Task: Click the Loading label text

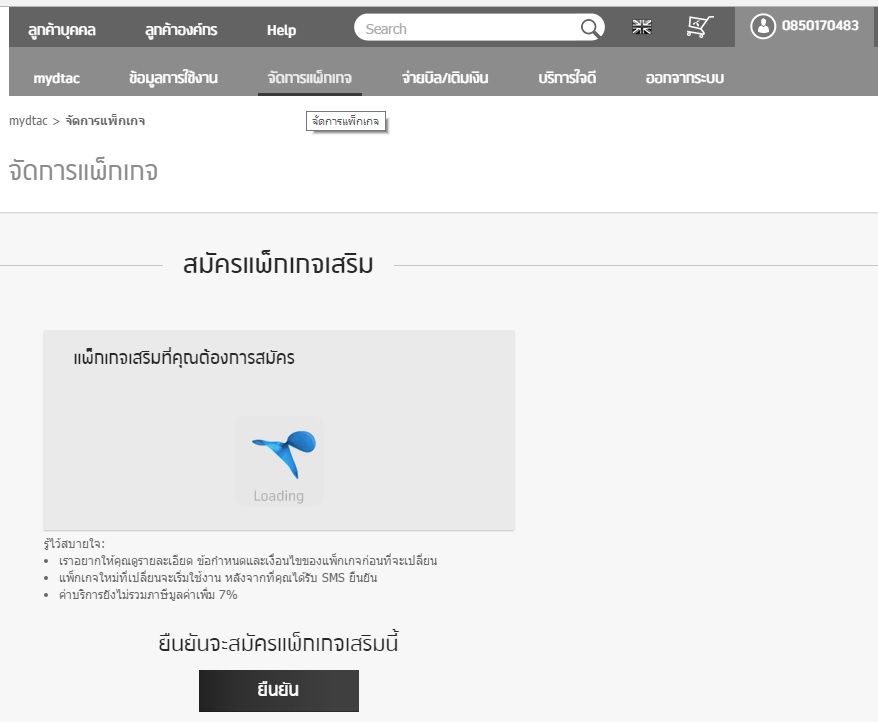Action: point(278,496)
